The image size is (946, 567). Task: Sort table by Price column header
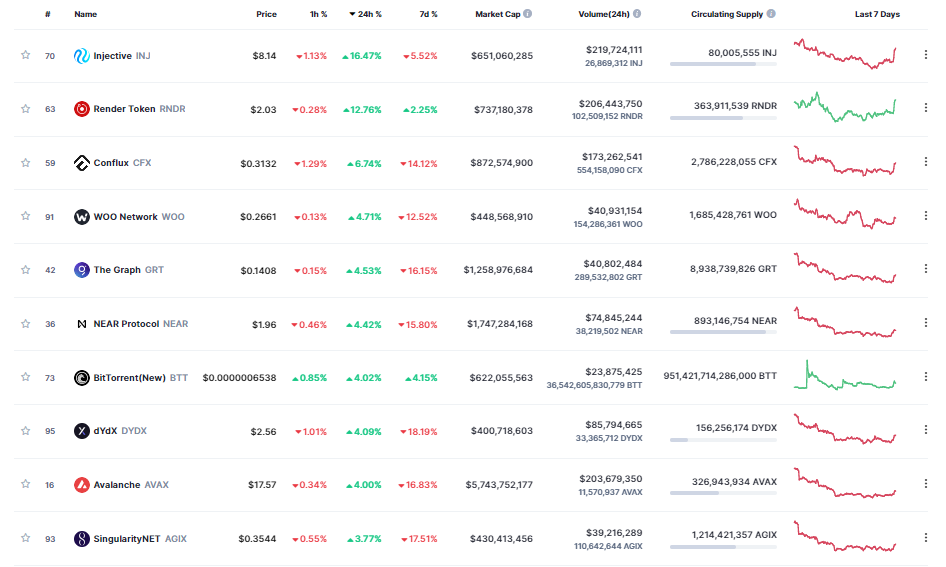(x=266, y=14)
